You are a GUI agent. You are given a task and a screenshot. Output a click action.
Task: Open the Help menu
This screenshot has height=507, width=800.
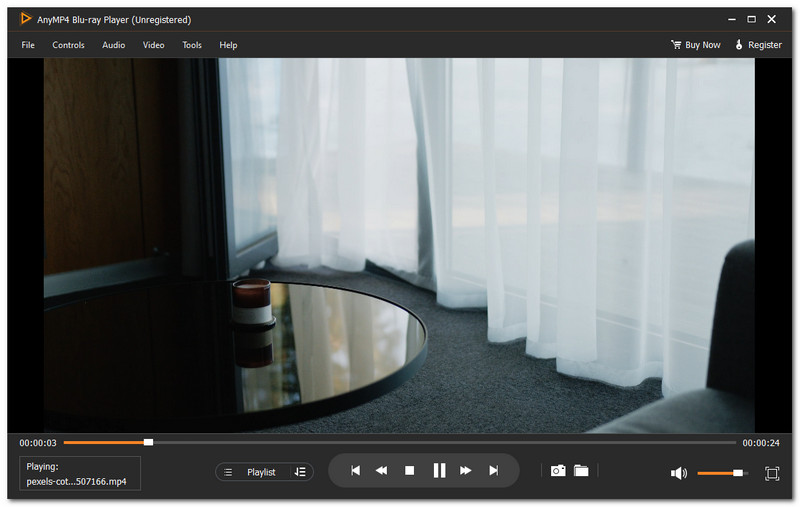coord(228,45)
